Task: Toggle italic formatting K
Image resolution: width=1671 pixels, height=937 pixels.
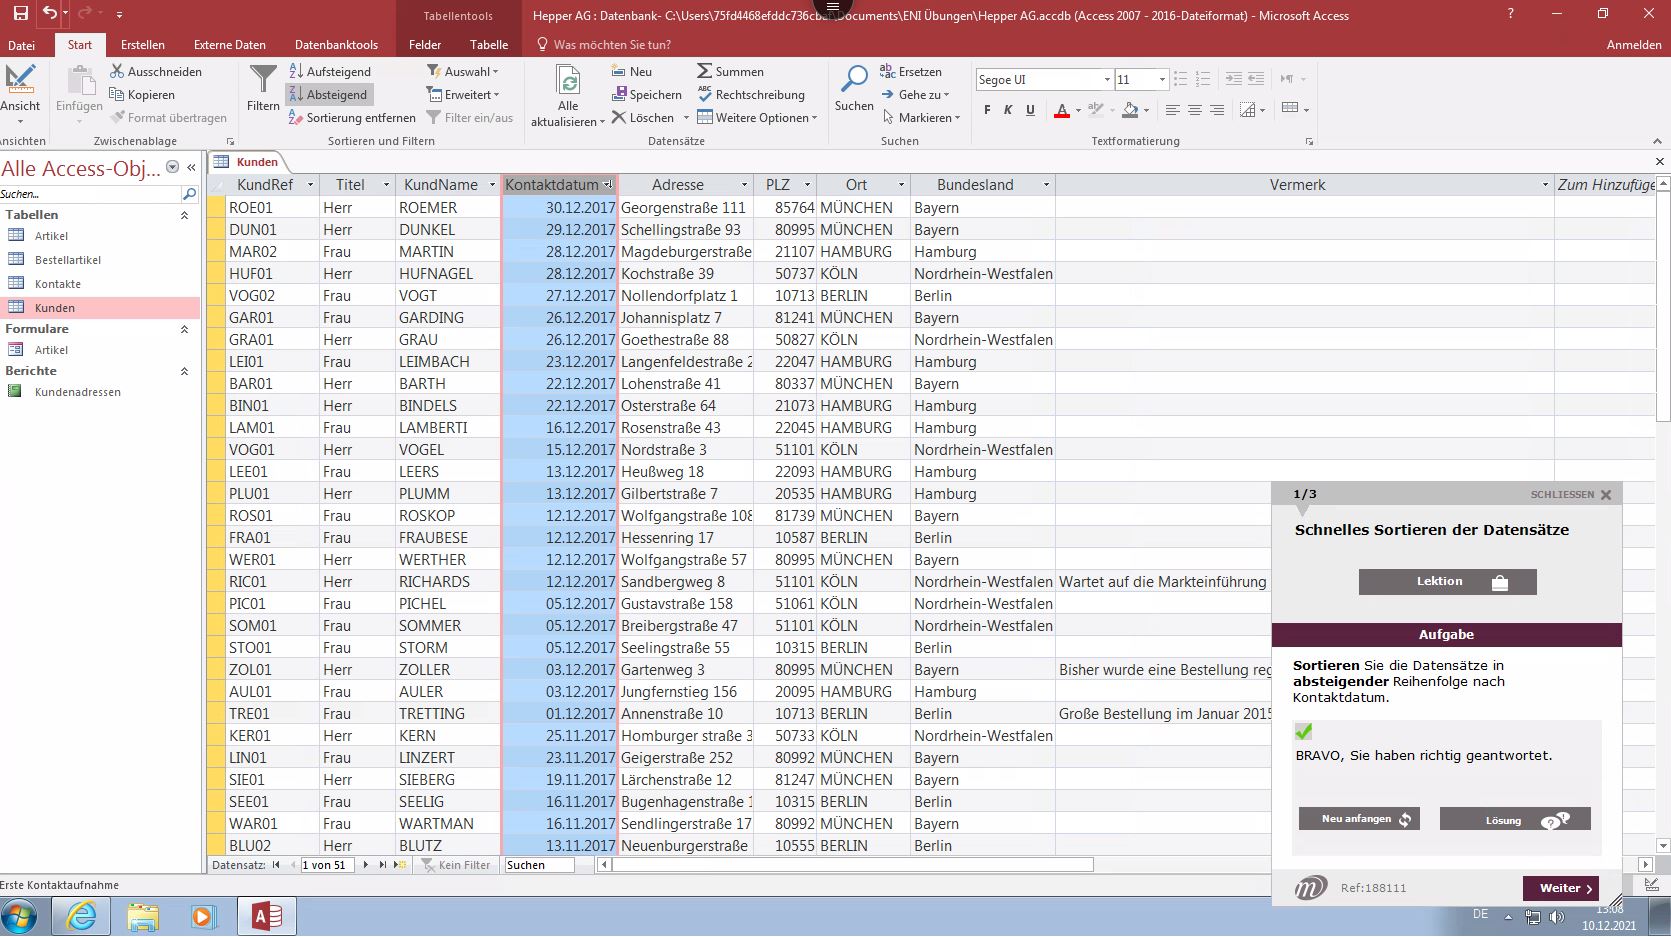Action: [1008, 110]
